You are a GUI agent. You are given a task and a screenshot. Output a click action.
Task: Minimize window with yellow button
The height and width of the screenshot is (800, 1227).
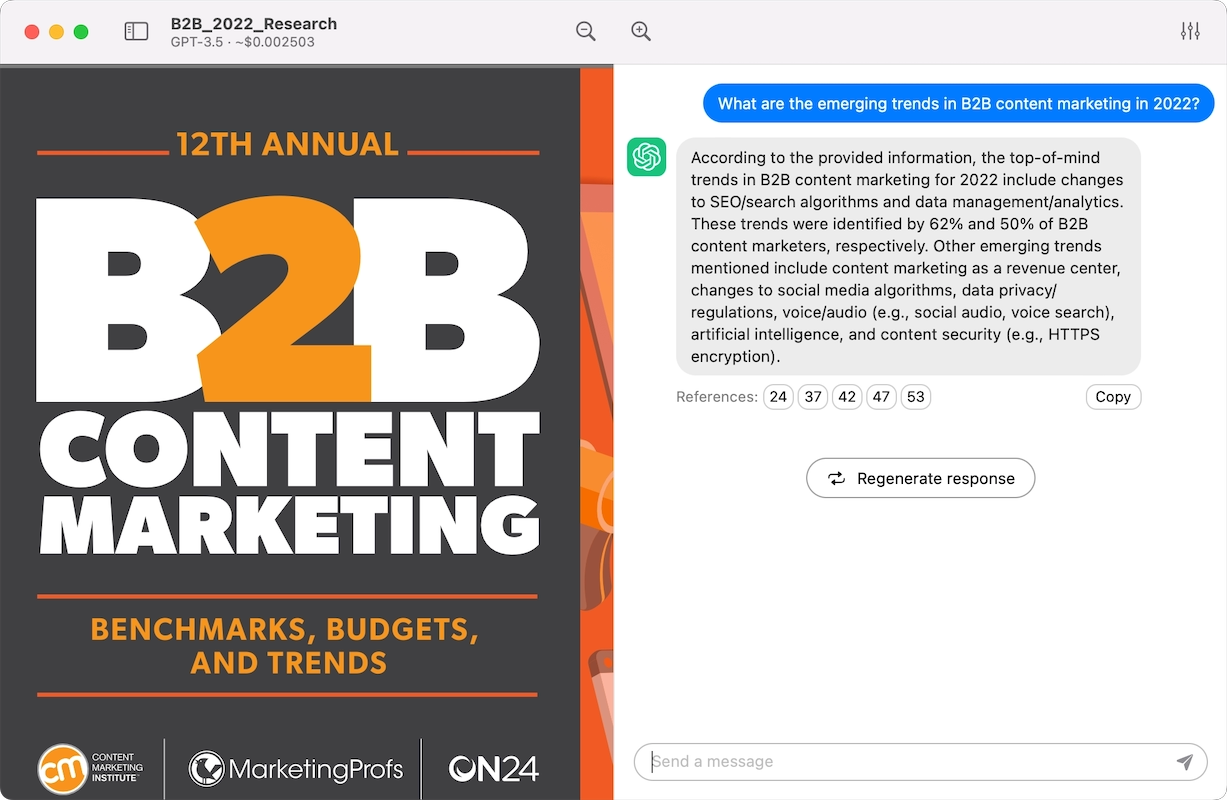(56, 32)
